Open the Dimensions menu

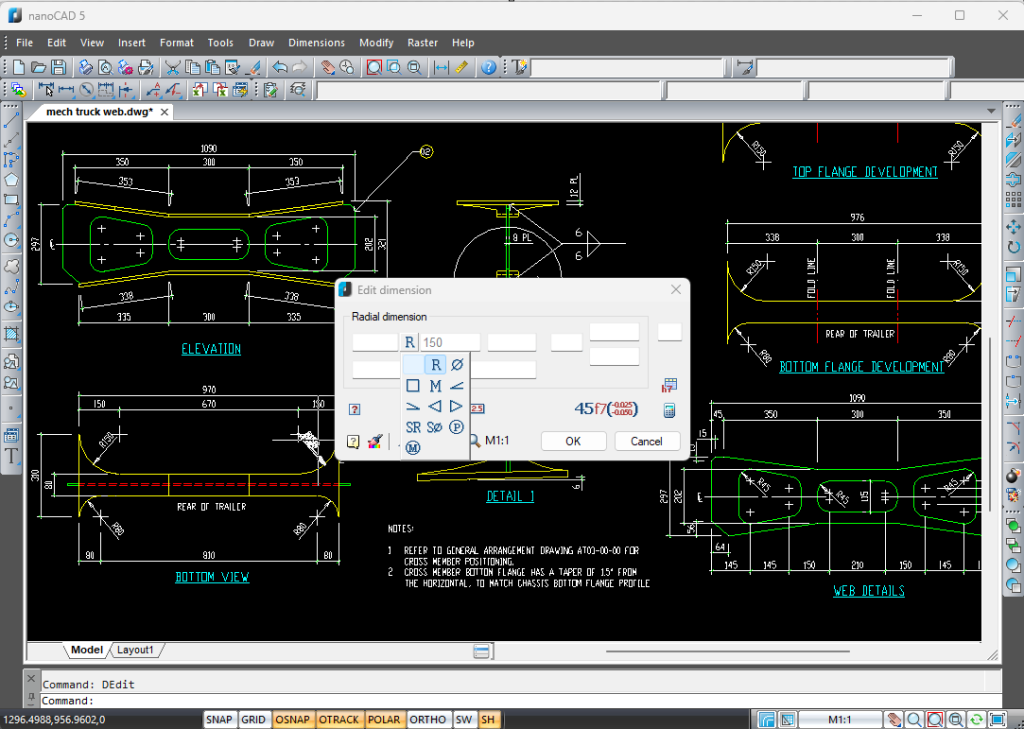click(316, 42)
